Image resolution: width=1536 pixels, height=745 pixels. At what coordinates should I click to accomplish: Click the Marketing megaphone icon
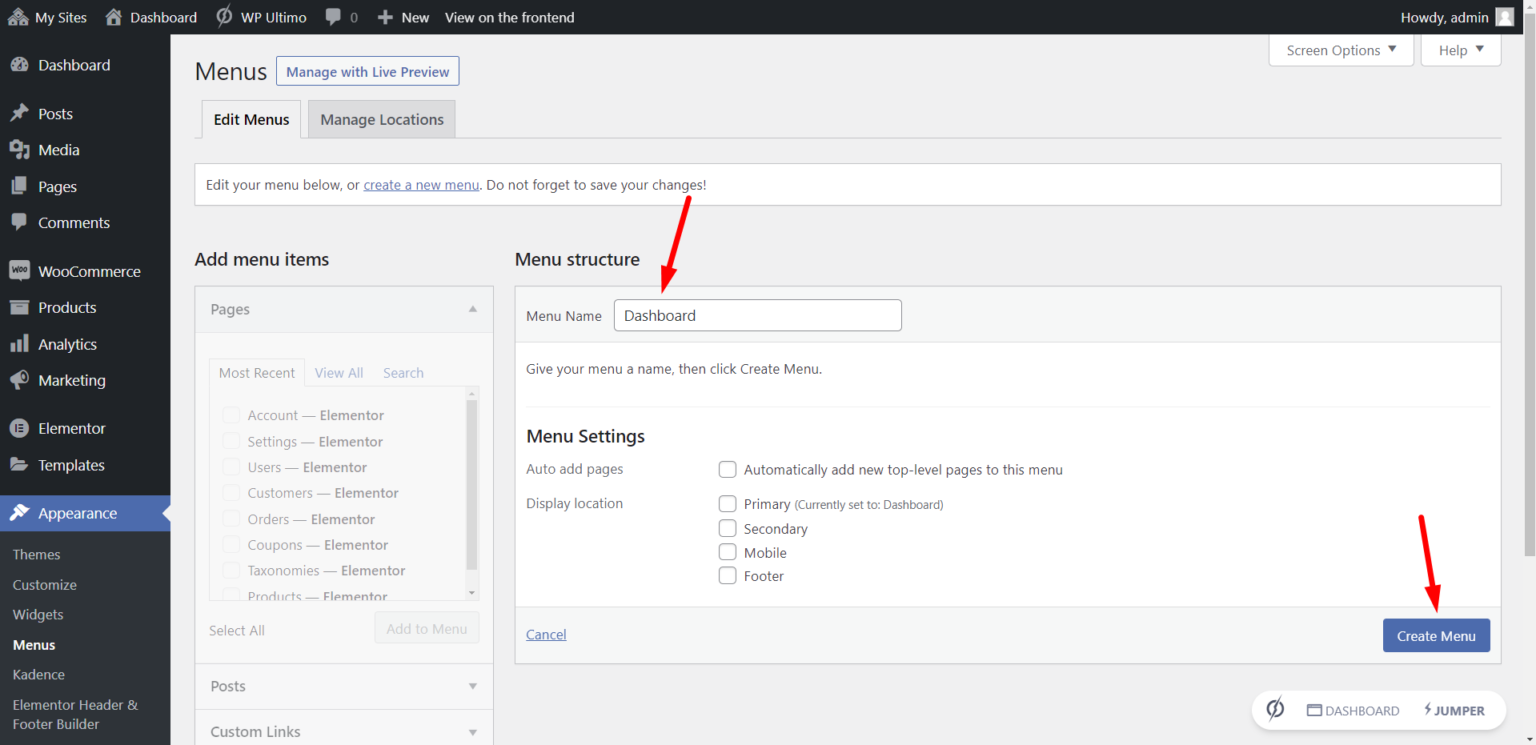[20, 380]
